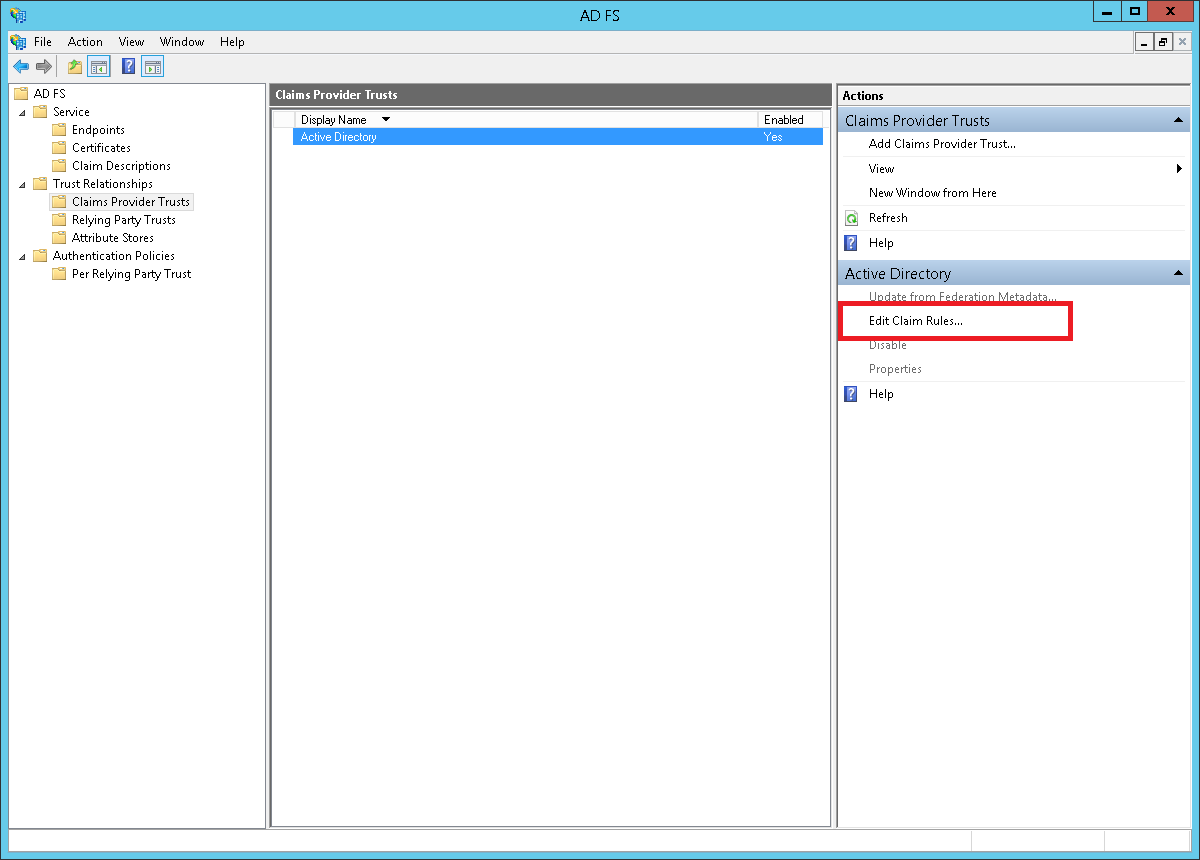Toggle the action pane visibility toolbar icon

tap(152, 66)
